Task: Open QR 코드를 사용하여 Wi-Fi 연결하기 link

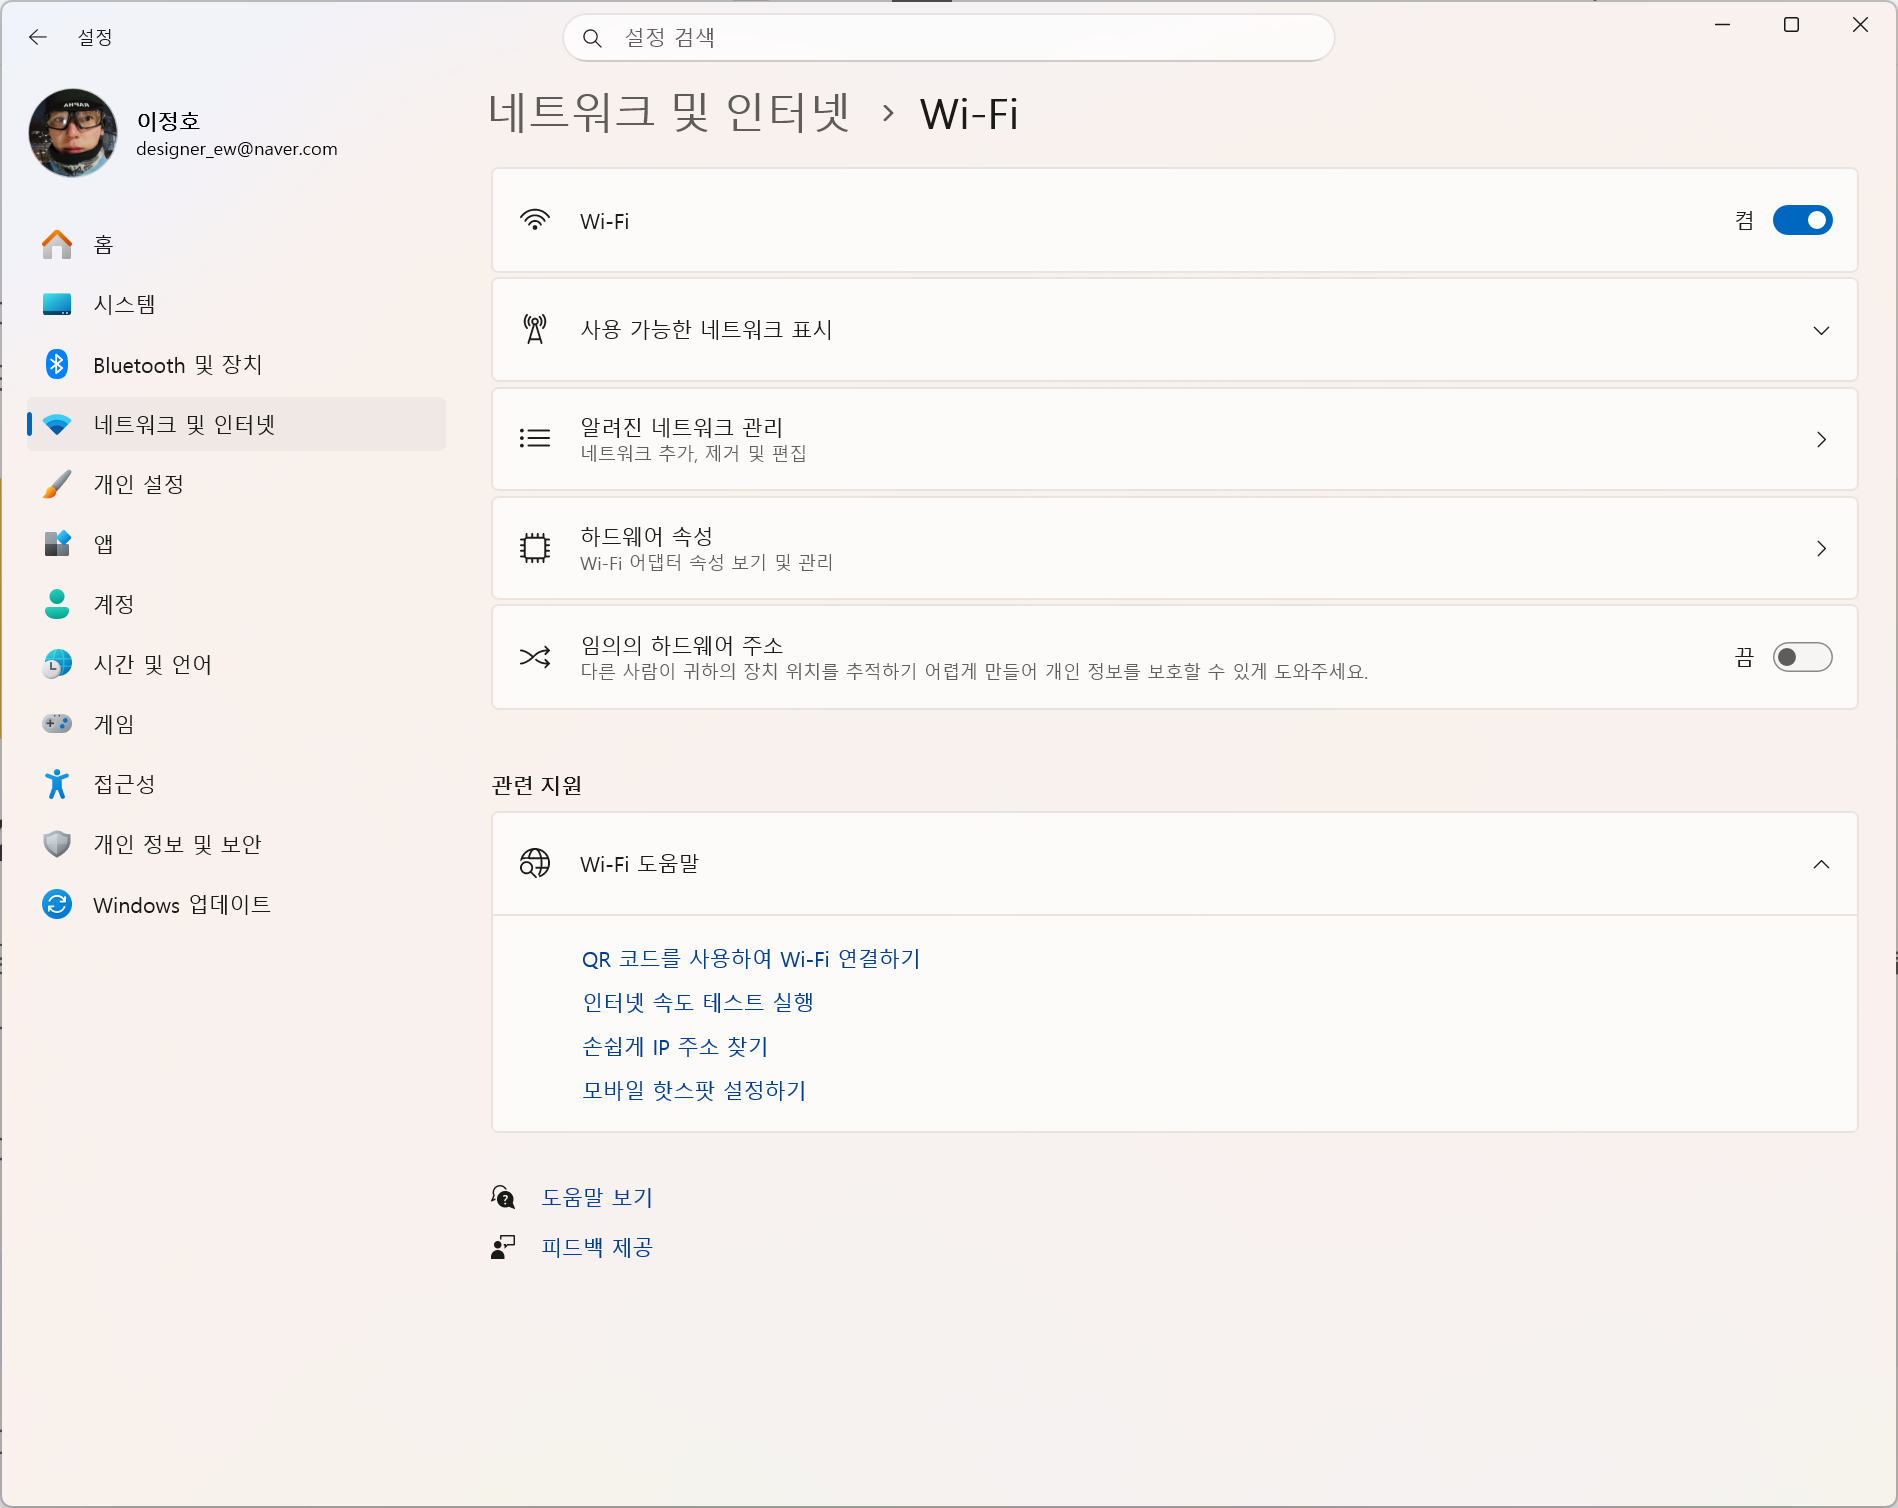Action: click(751, 959)
